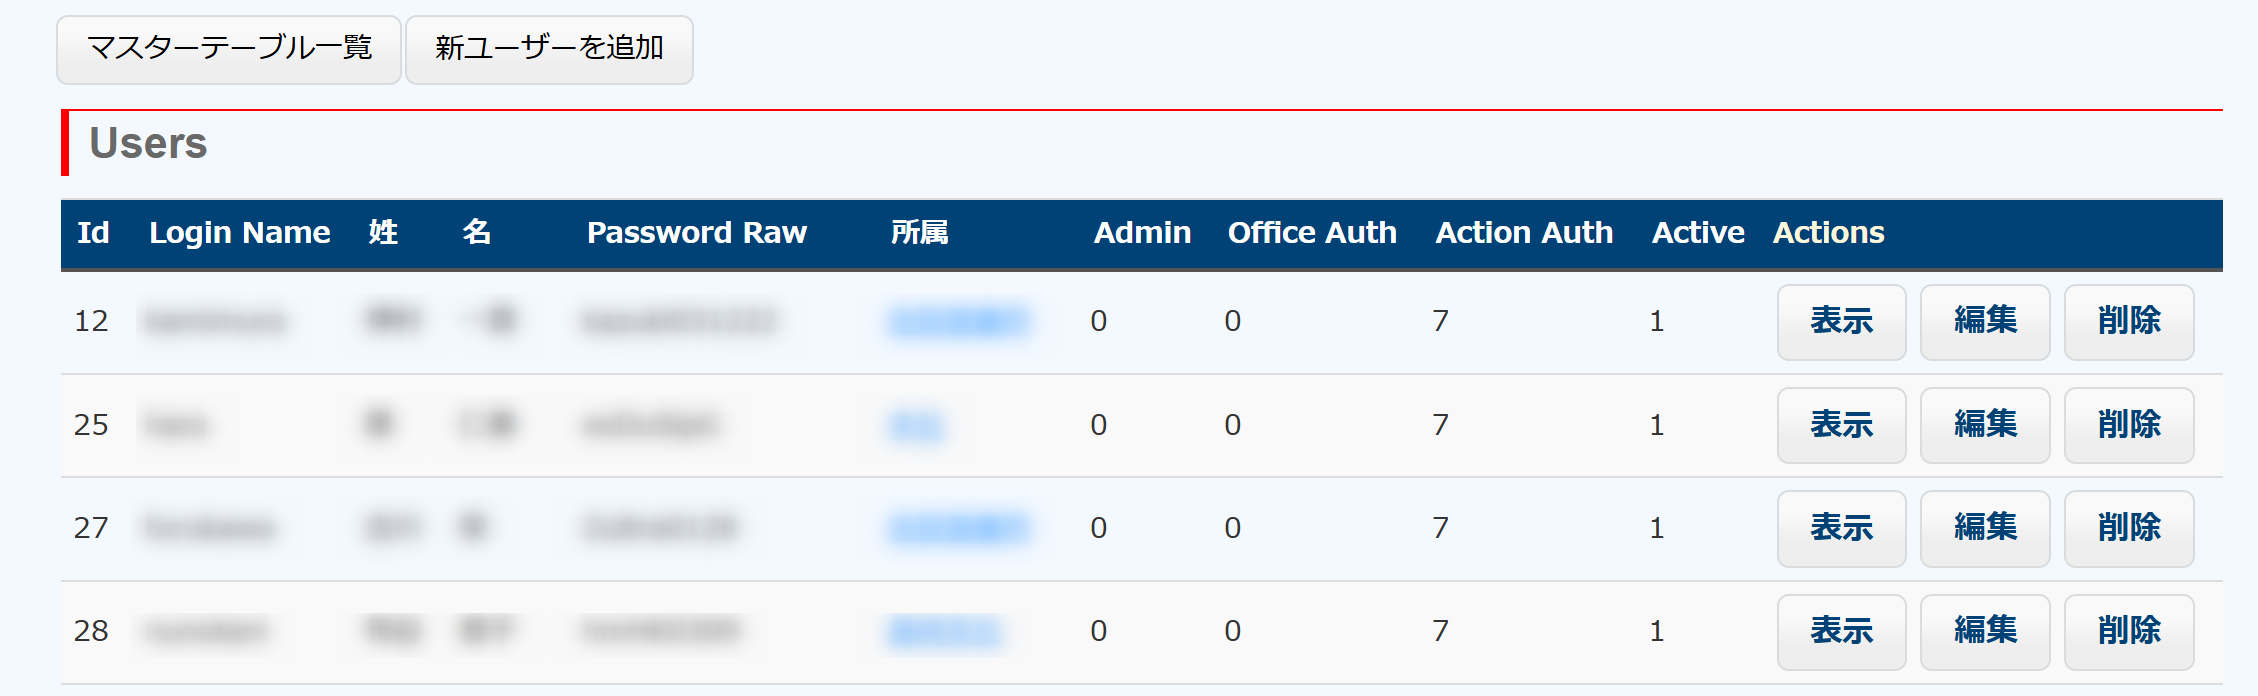Image resolution: width=2258 pixels, height=696 pixels.
Task: Open edit form for user 27
Action: click(x=1985, y=529)
